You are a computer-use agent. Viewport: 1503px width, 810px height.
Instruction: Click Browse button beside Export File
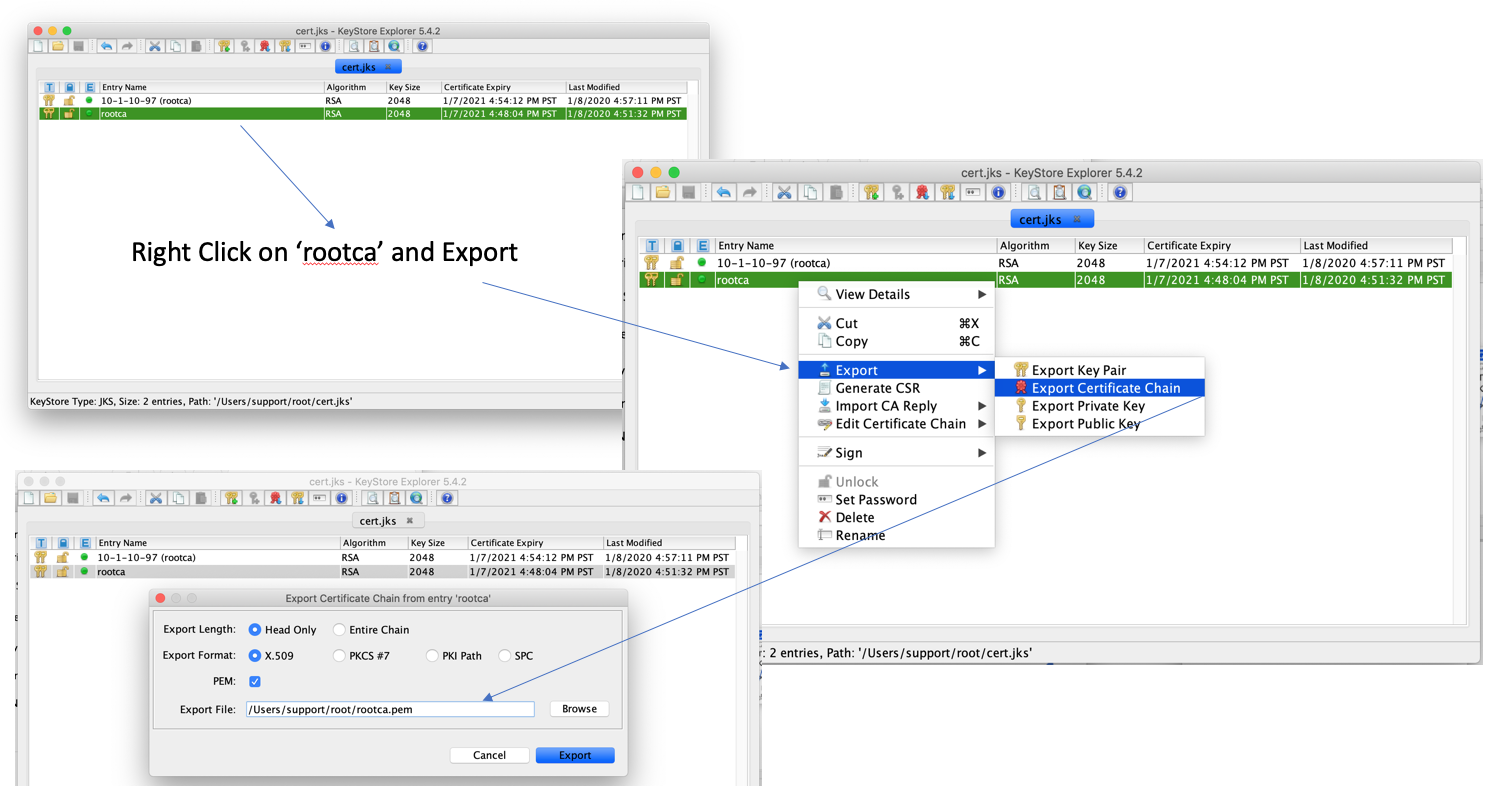point(579,709)
